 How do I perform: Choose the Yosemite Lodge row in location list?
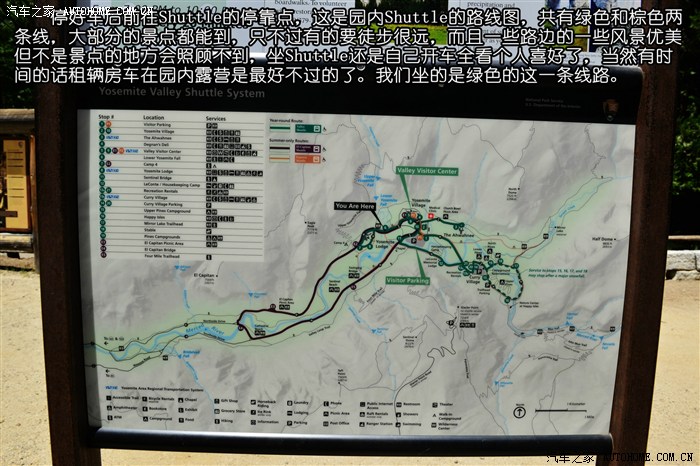(x=159, y=170)
